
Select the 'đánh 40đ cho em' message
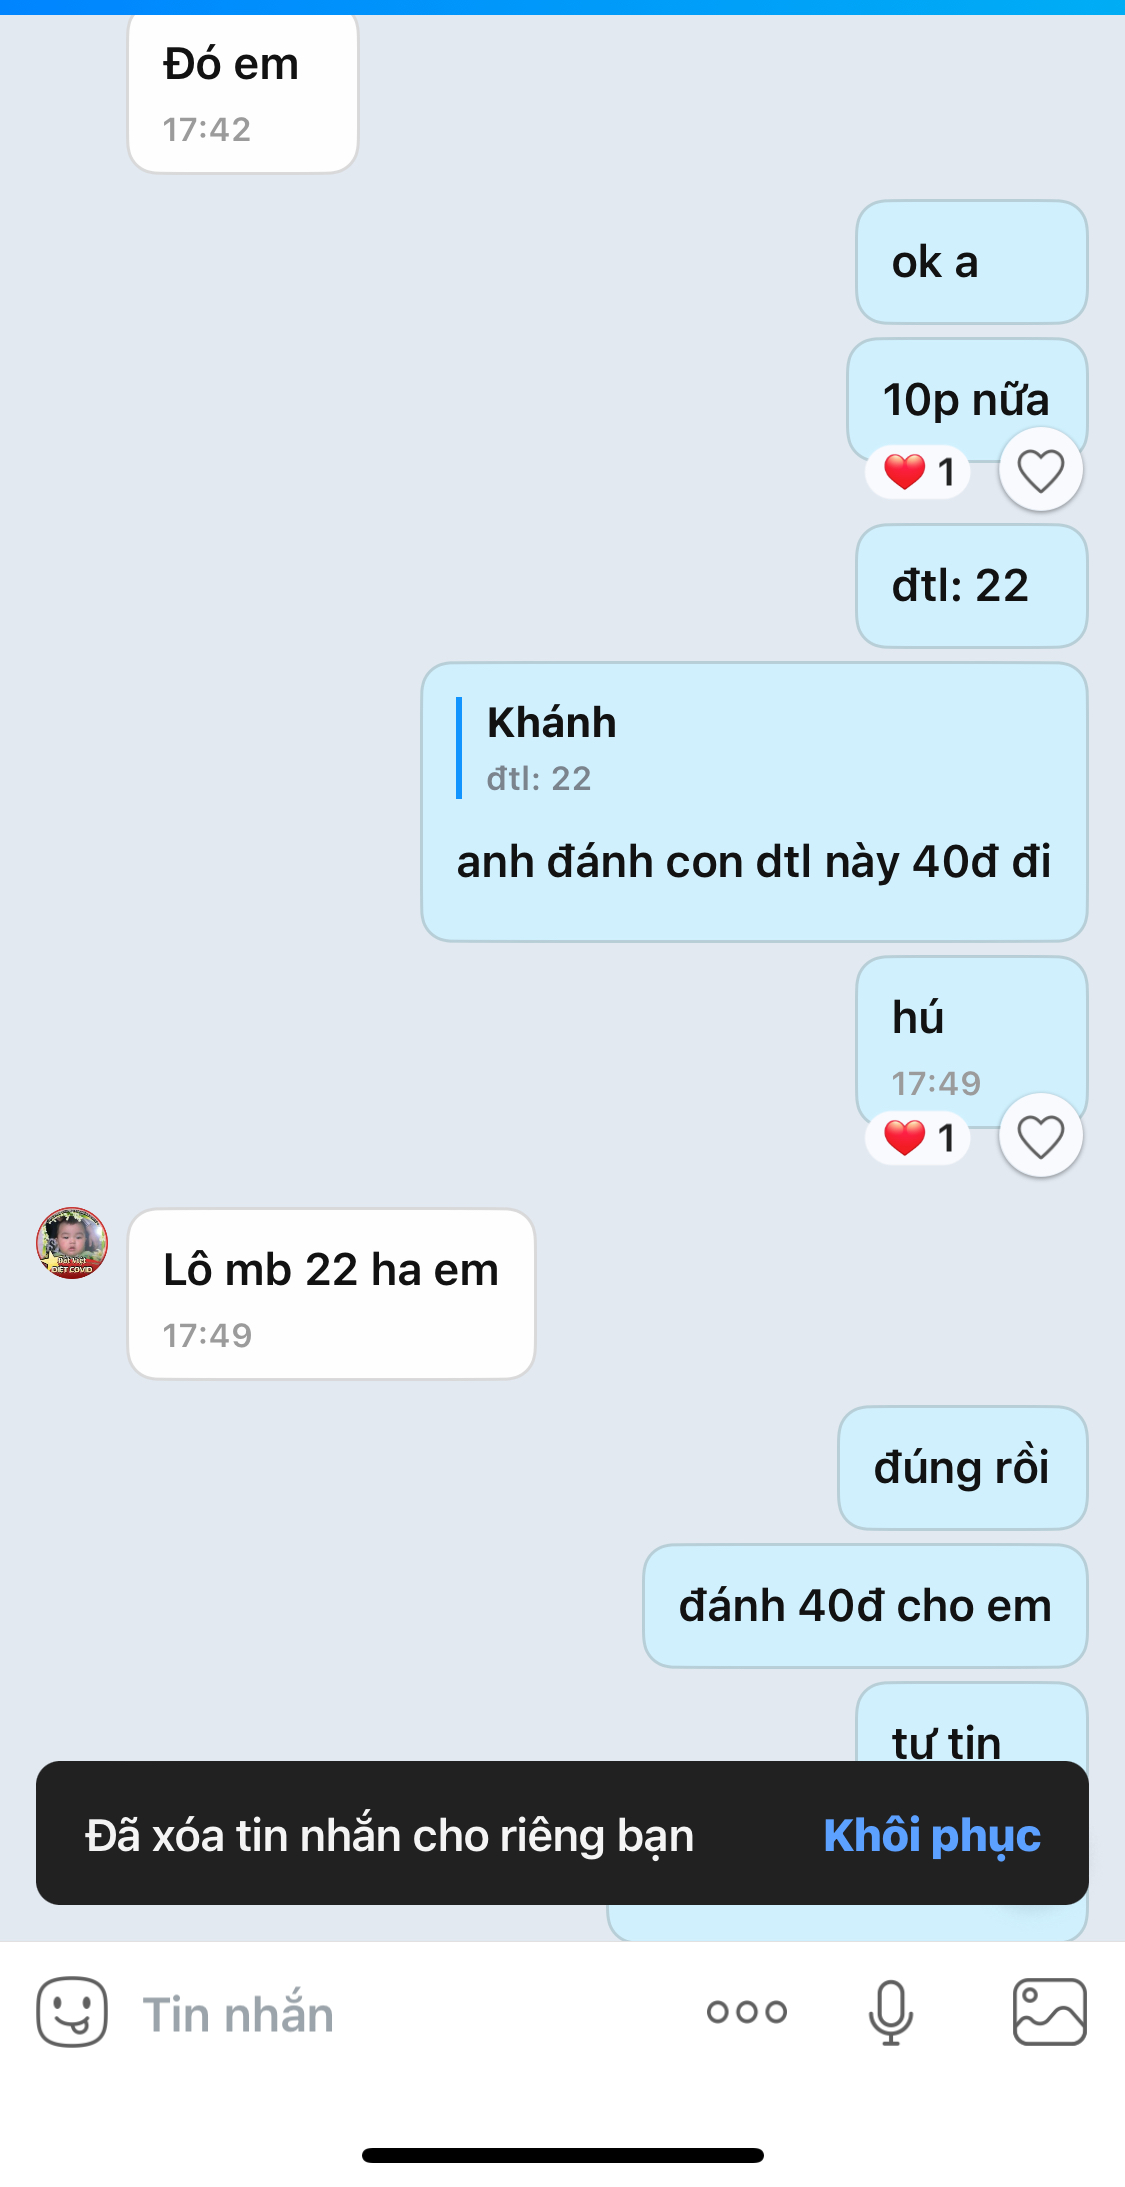pos(865,1606)
